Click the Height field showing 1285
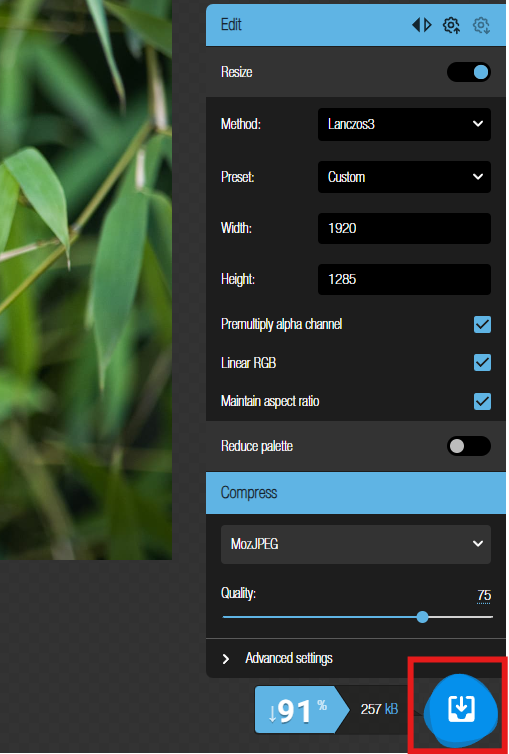509x754 pixels. (x=404, y=279)
